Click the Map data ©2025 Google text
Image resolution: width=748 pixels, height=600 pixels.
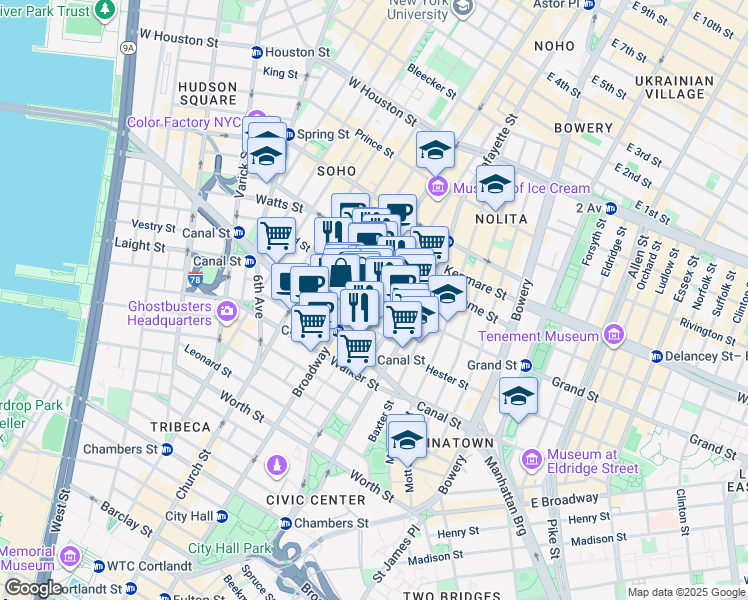685,592
